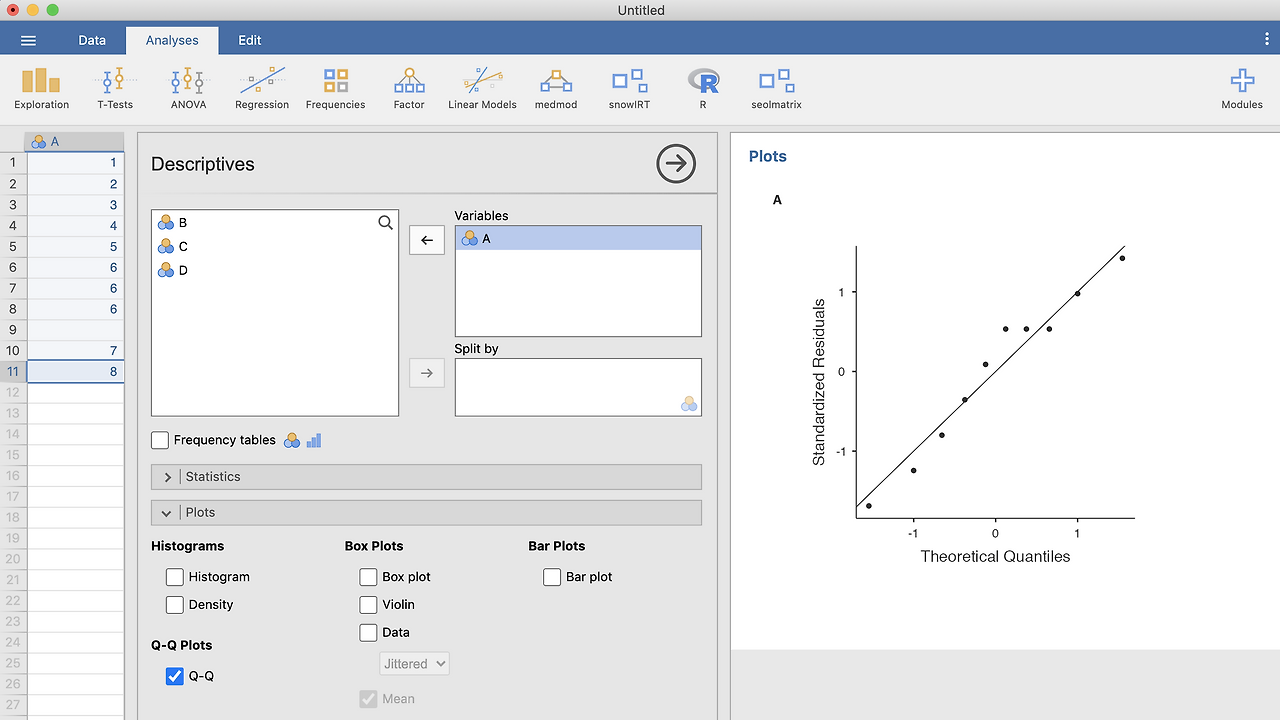This screenshot has height=720, width=1280.
Task: Collapse the Plots section
Action: [x=426, y=512]
